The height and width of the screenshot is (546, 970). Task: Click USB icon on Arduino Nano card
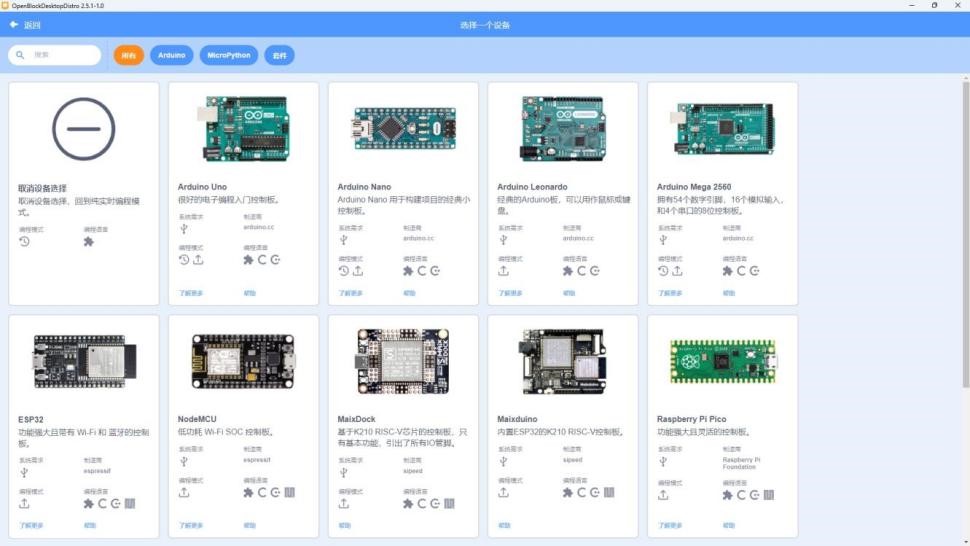(343, 240)
